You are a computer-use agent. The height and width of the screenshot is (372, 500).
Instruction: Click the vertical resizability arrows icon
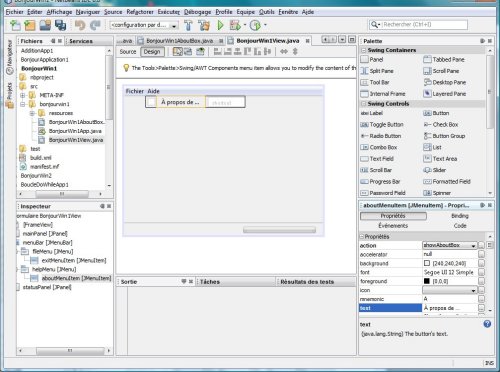pyautogui.click(x=295, y=52)
